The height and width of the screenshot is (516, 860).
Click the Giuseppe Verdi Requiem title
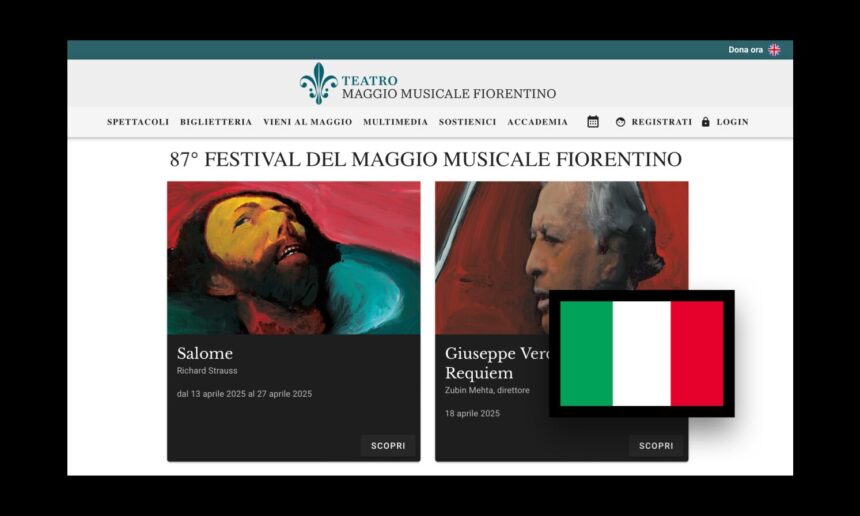tap(497, 363)
